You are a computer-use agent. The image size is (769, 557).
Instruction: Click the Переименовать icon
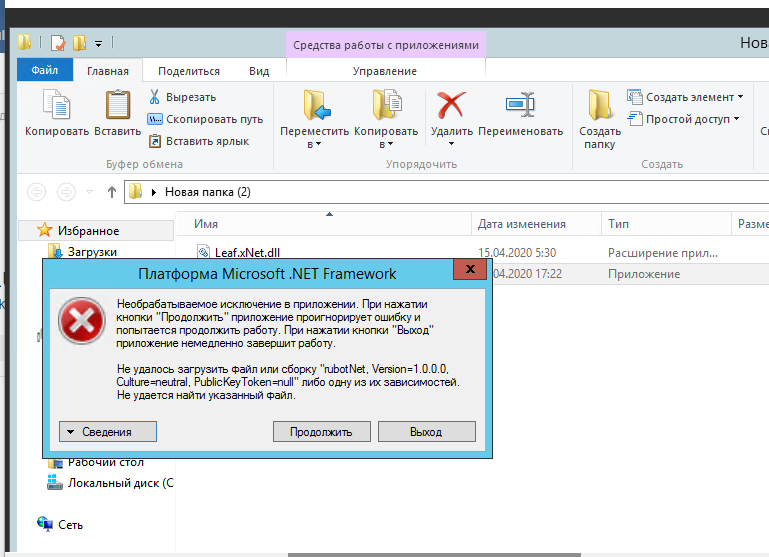click(x=520, y=106)
